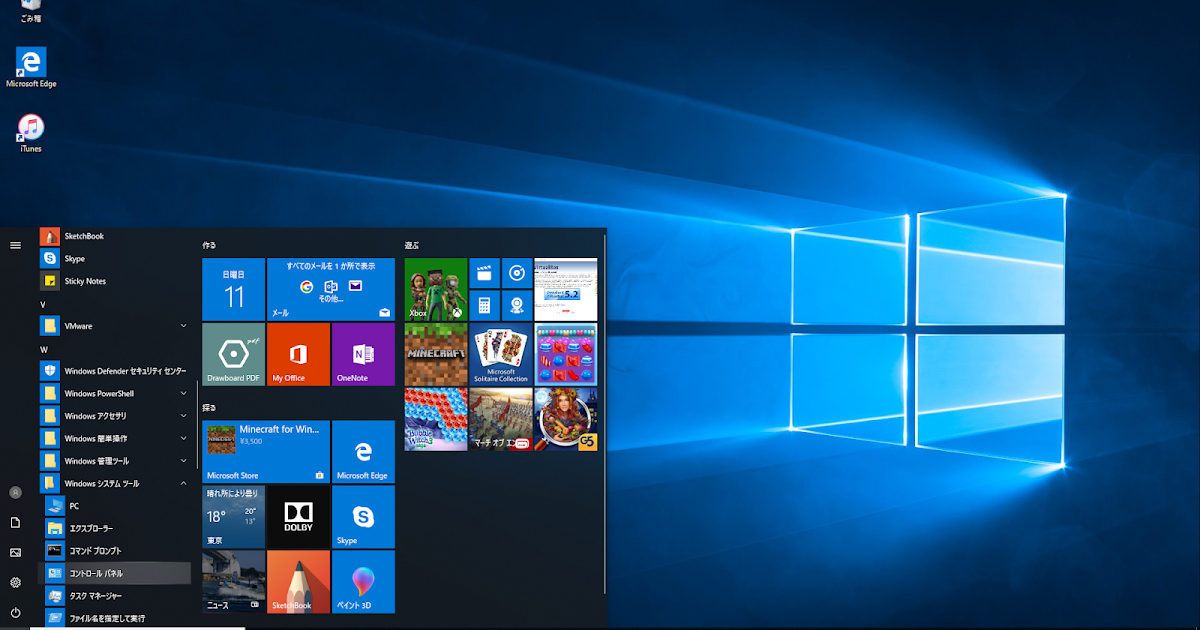The height and width of the screenshot is (630, 1200).
Task: Open the Microsoft Store Minecraft tile
Action: (266, 452)
